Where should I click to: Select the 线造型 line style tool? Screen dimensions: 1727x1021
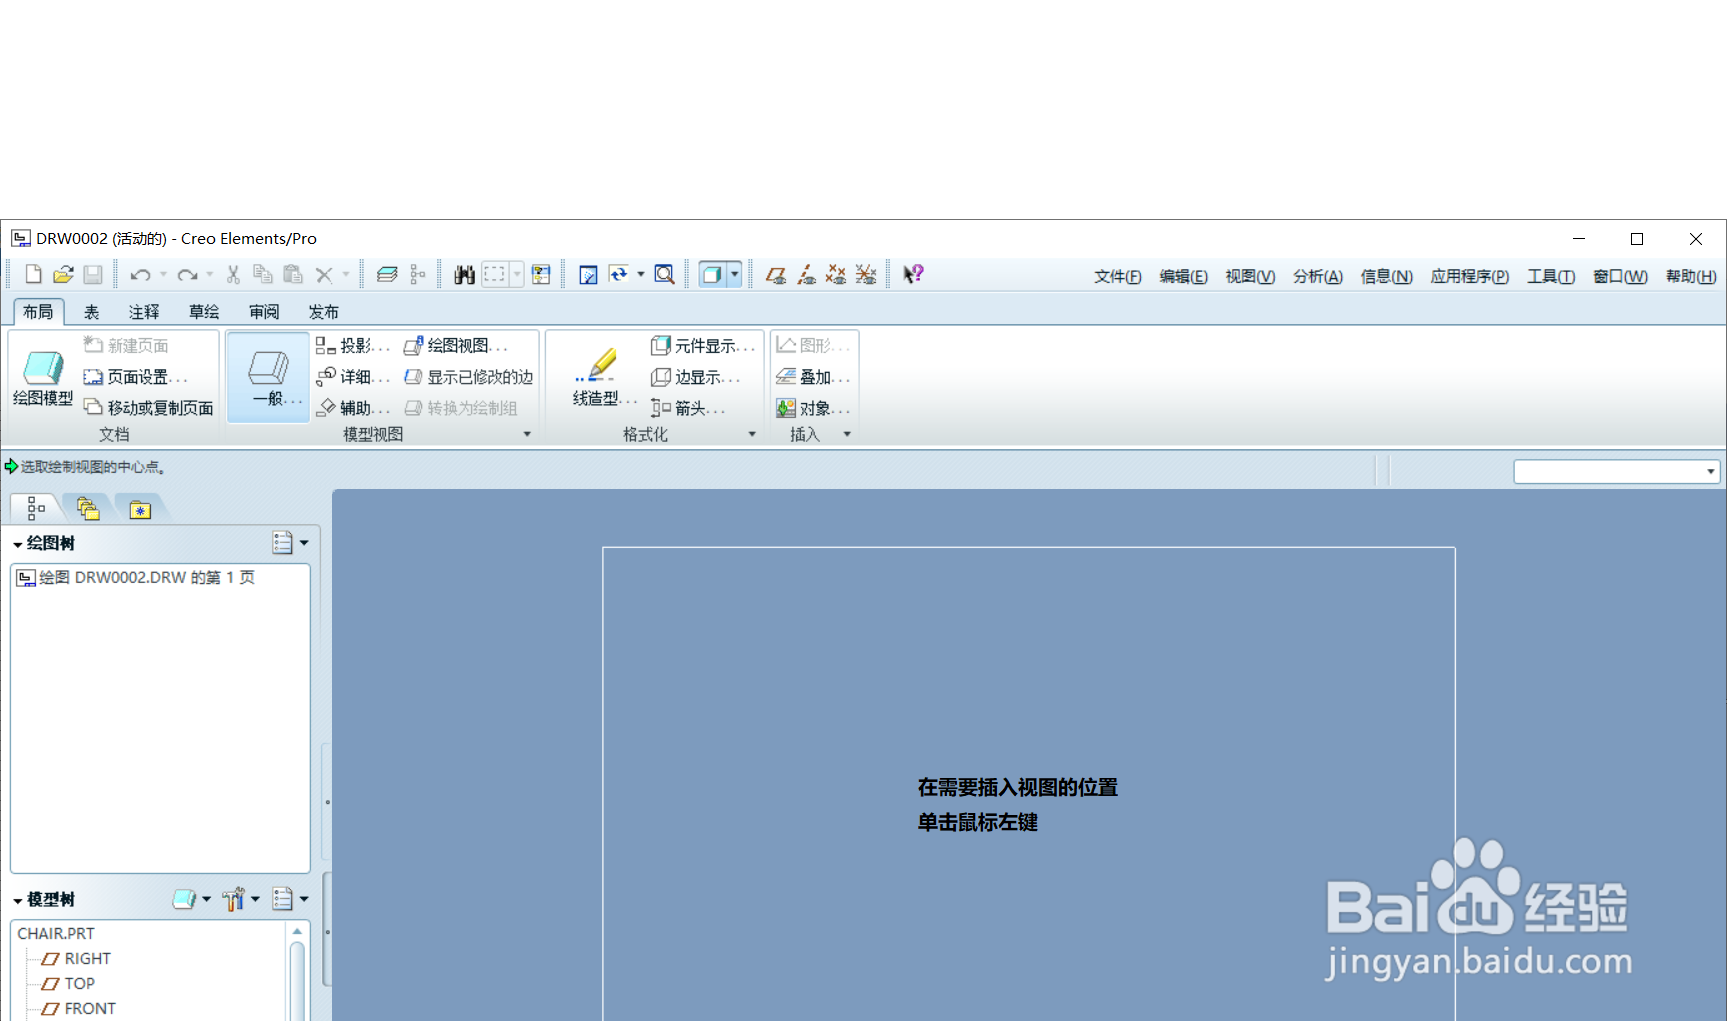click(x=598, y=377)
